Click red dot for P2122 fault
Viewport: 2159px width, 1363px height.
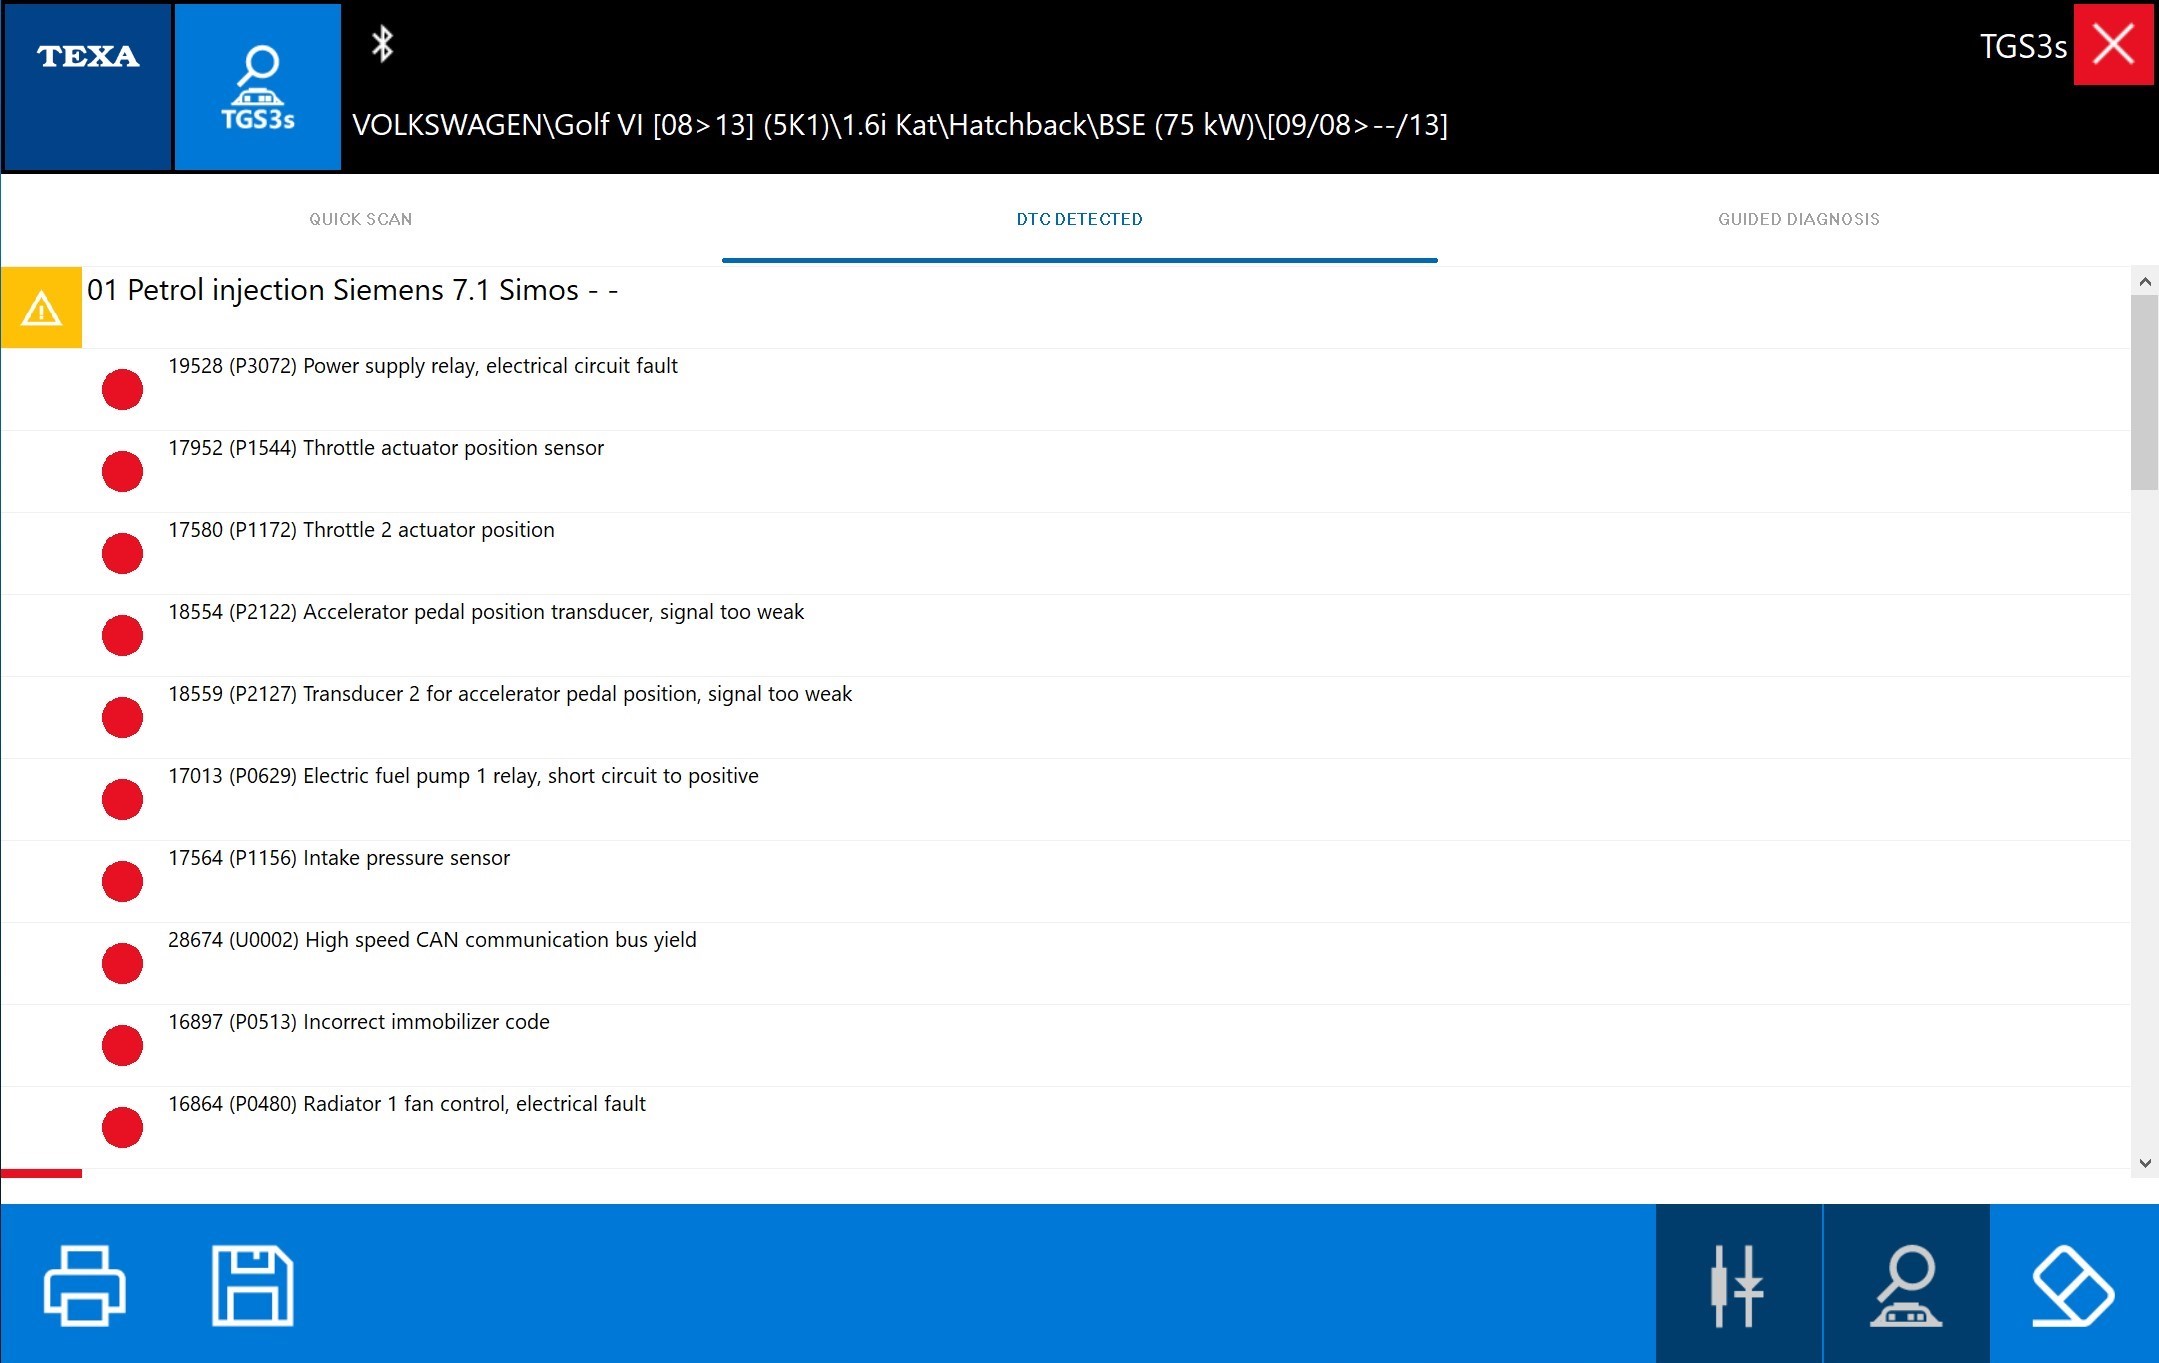122,635
